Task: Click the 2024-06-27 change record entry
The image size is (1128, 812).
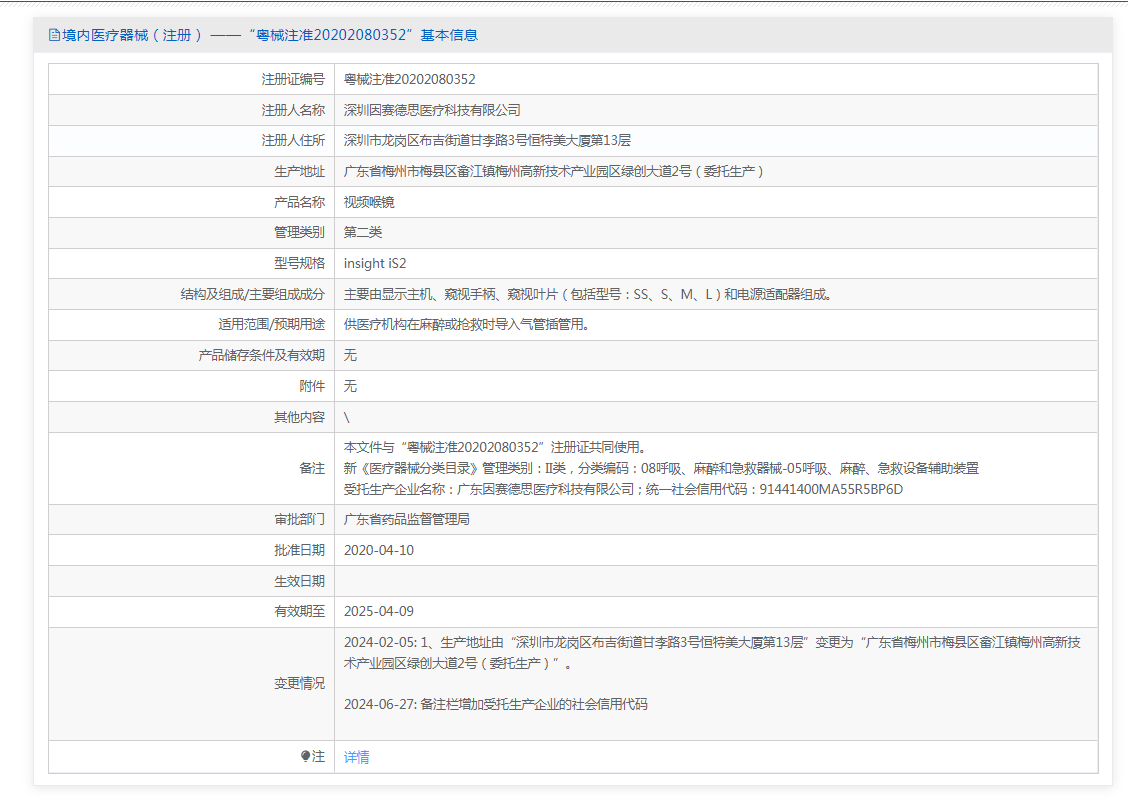Action: coord(495,704)
